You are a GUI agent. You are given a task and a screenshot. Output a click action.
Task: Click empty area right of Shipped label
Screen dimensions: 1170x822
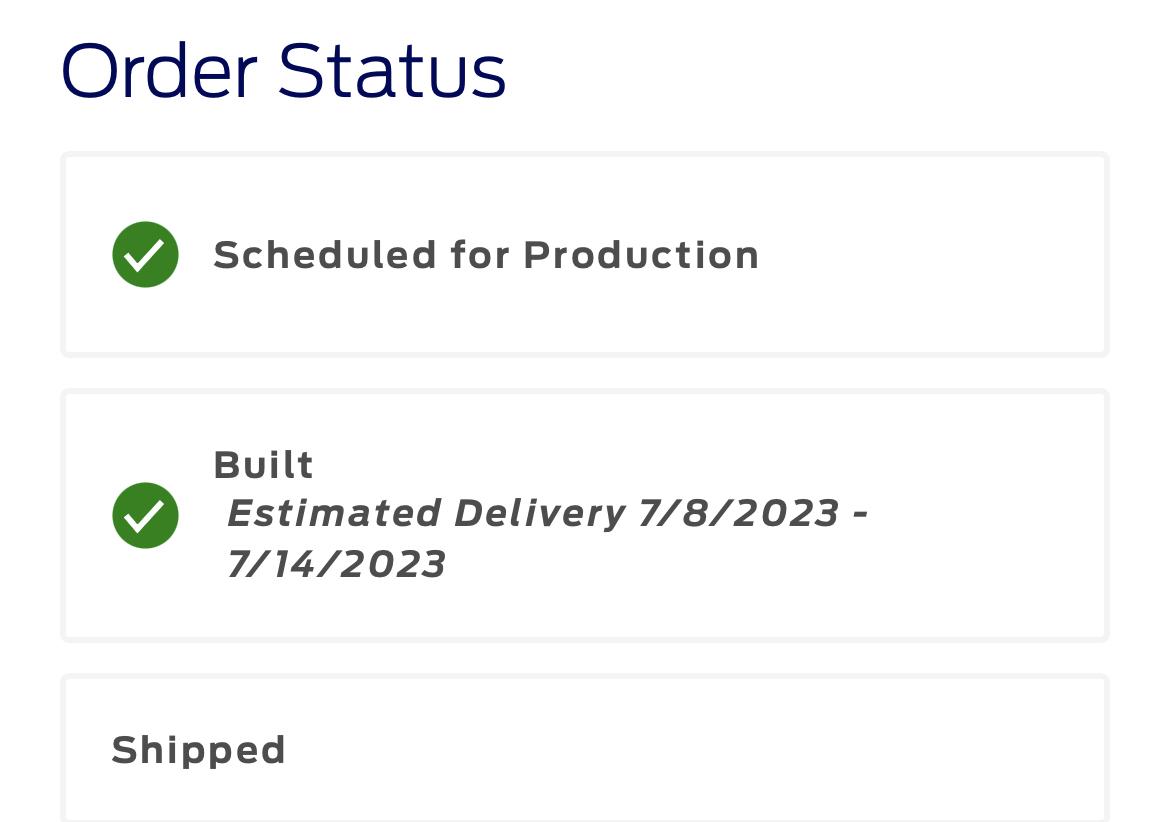point(694,750)
